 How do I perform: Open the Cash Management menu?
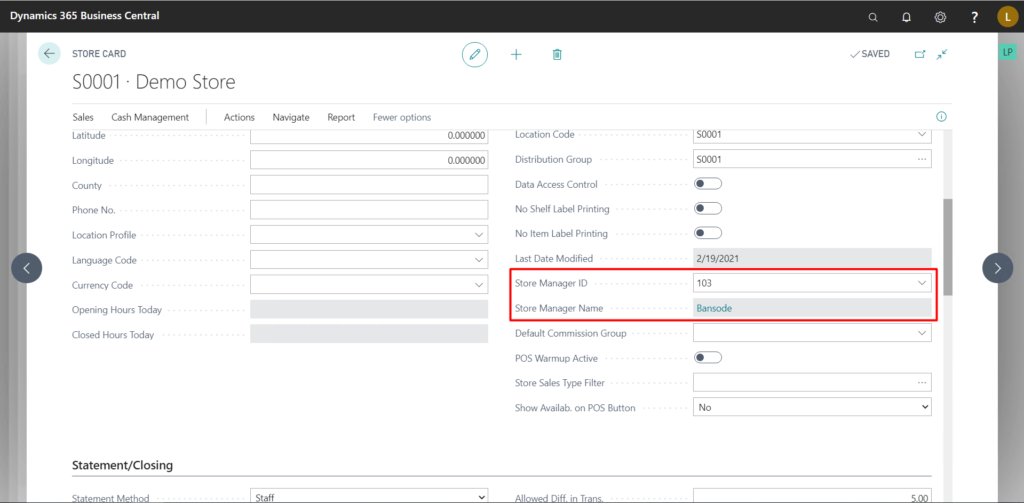pyautogui.click(x=150, y=118)
